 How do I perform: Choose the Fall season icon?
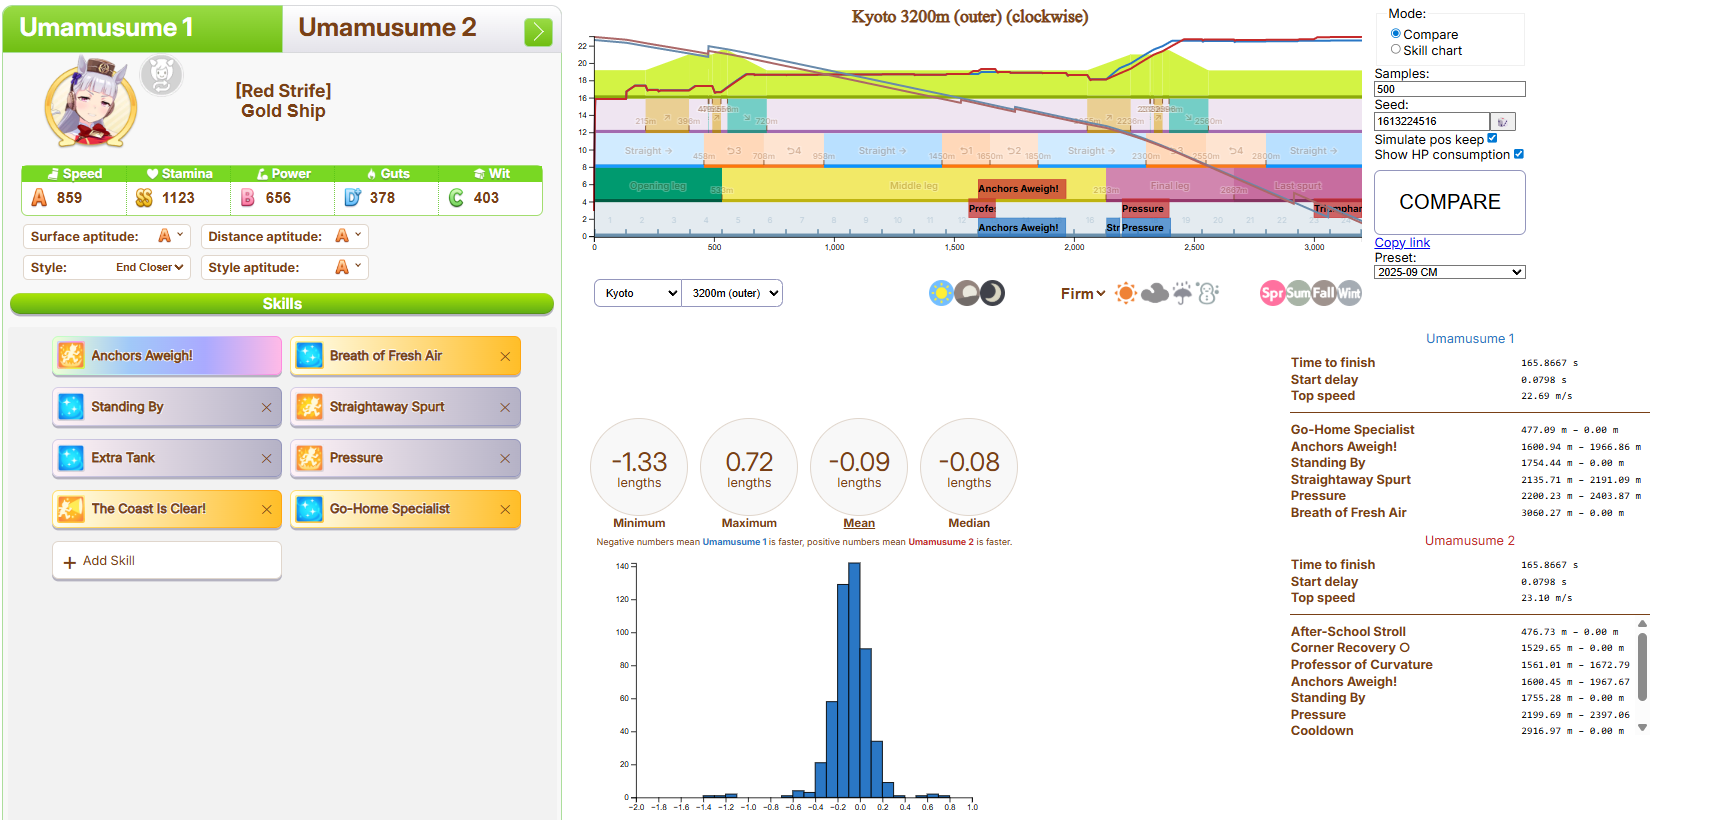tap(1323, 293)
